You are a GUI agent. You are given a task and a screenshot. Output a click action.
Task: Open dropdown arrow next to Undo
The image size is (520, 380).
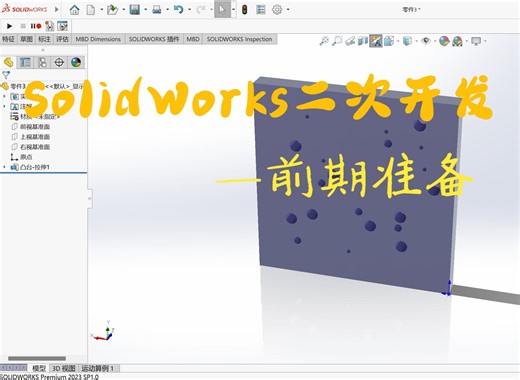coord(190,10)
